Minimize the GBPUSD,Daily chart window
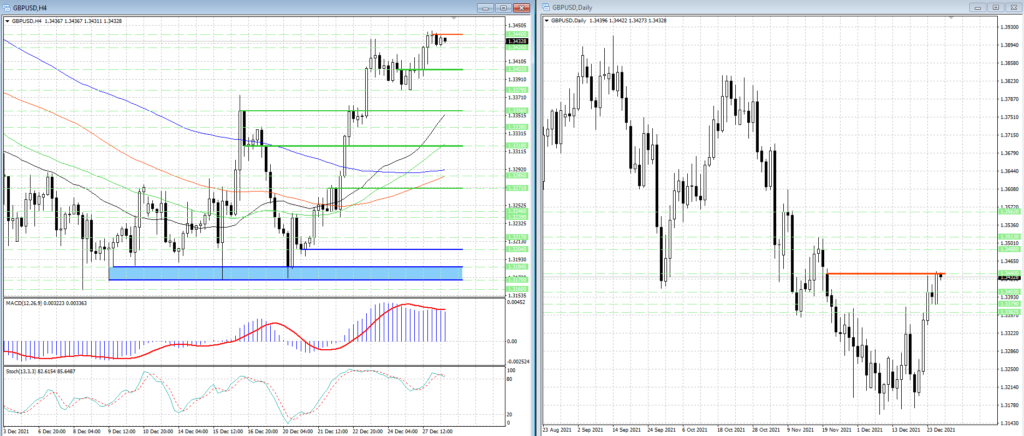1024x436 pixels. click(x=979, y=7)
